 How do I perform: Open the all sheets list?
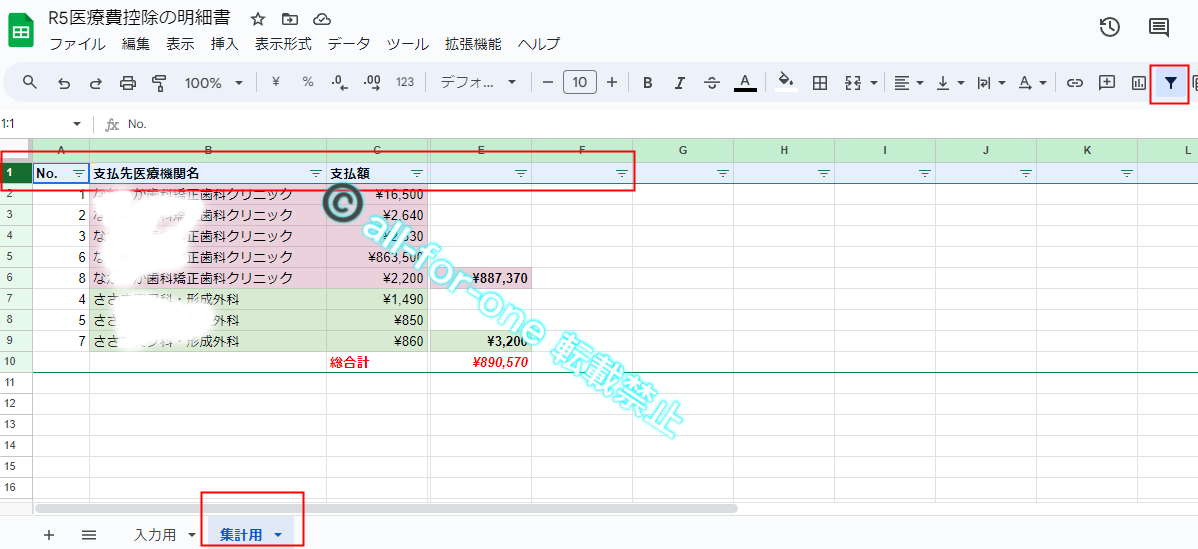pos(89,534)
